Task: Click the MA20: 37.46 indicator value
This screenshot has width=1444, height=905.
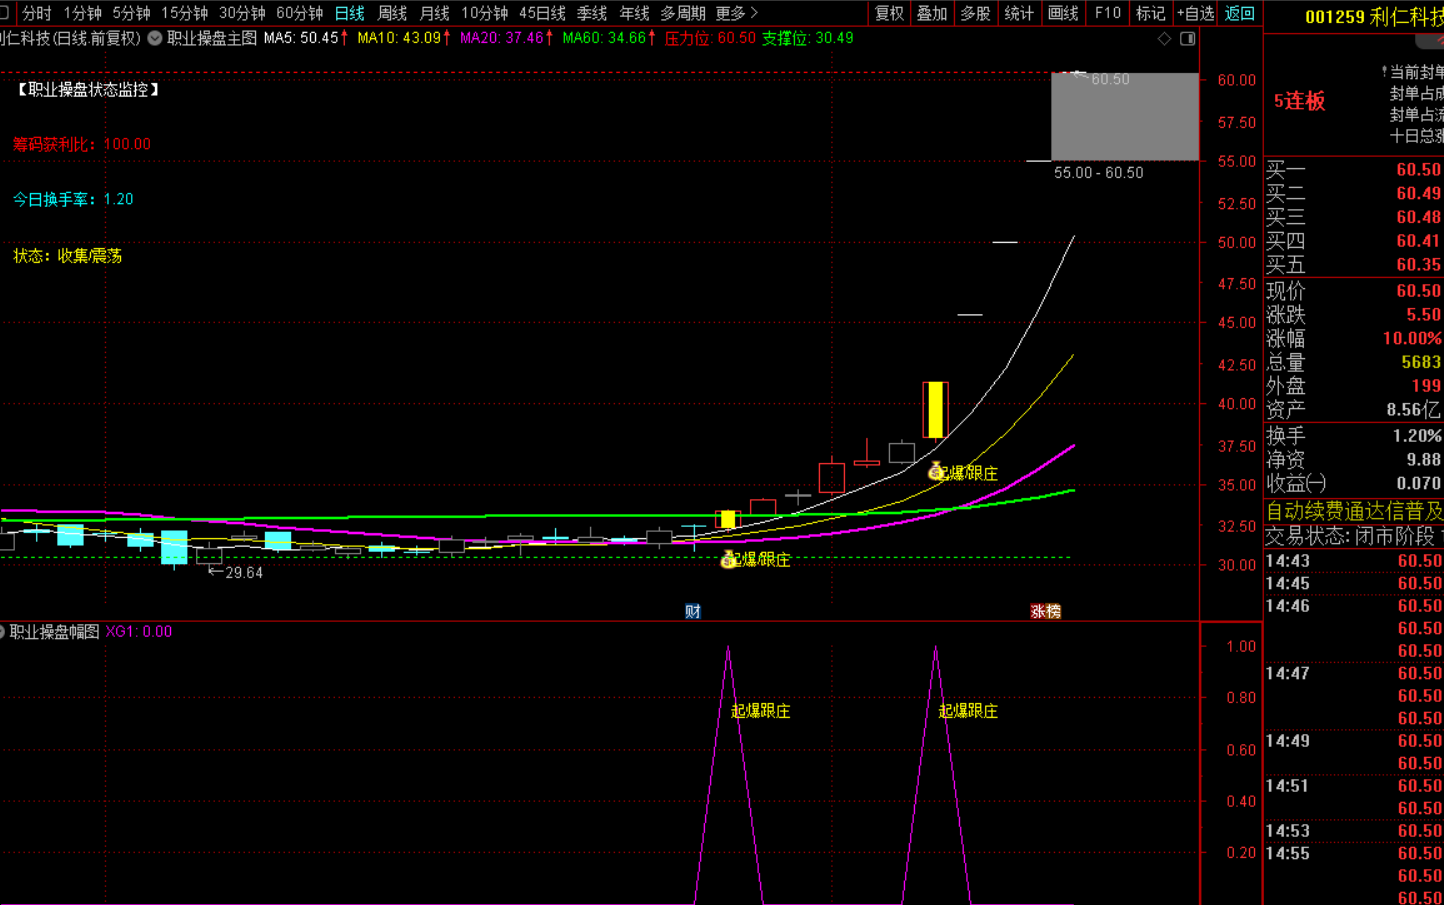Action: coord(502,38)
